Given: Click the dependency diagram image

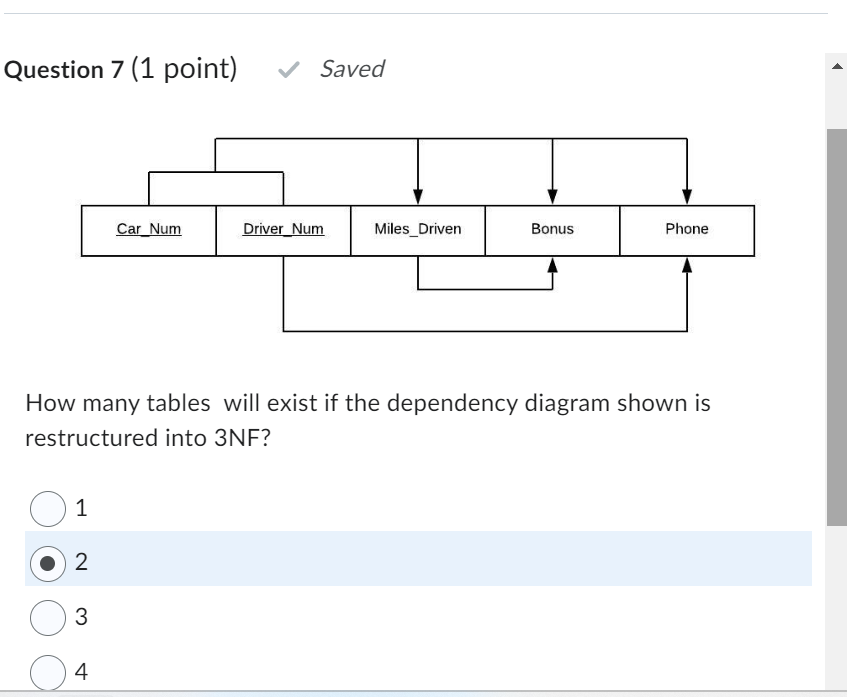Looking at the screenshot, I should 420,230.
